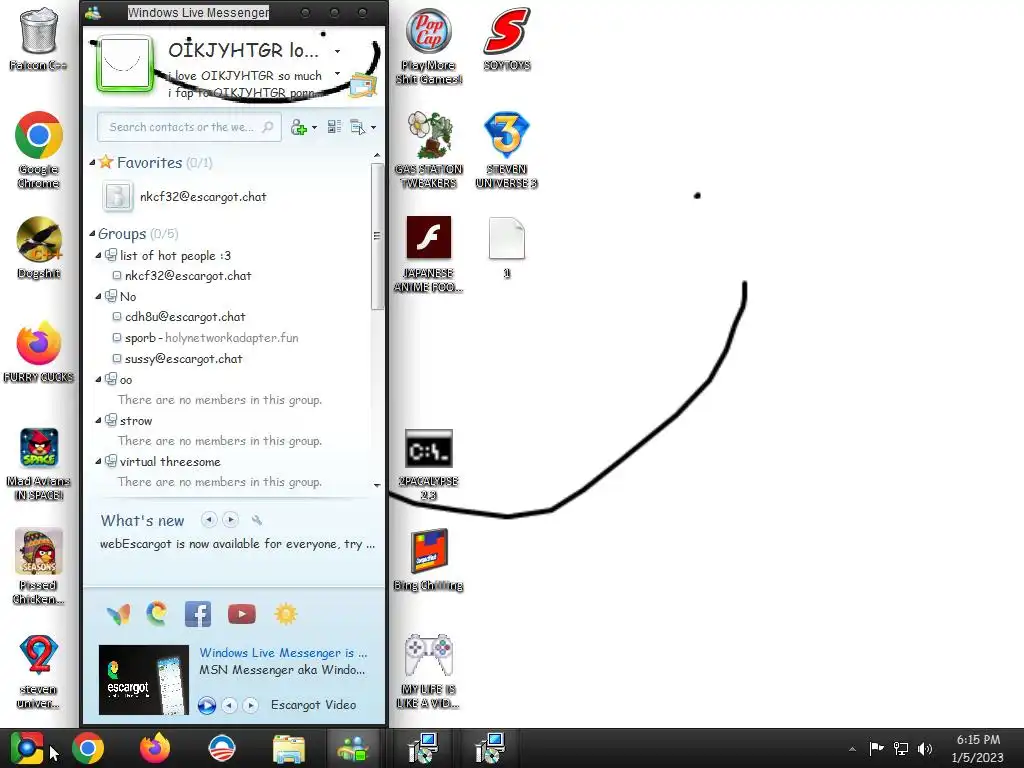Viewport: 1024px width, 768px height.
Task: Click the contact list scrollbar up arrow
Action: 377,155
